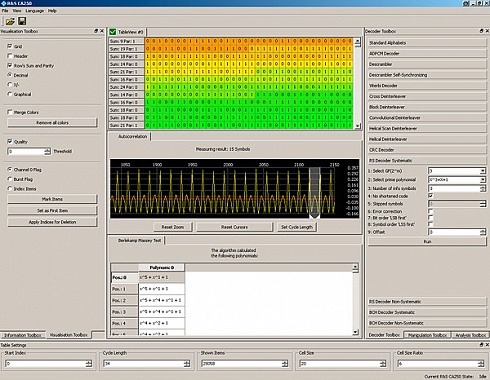Enable the Error correction checkbox
490x380 pixels.
431,211
